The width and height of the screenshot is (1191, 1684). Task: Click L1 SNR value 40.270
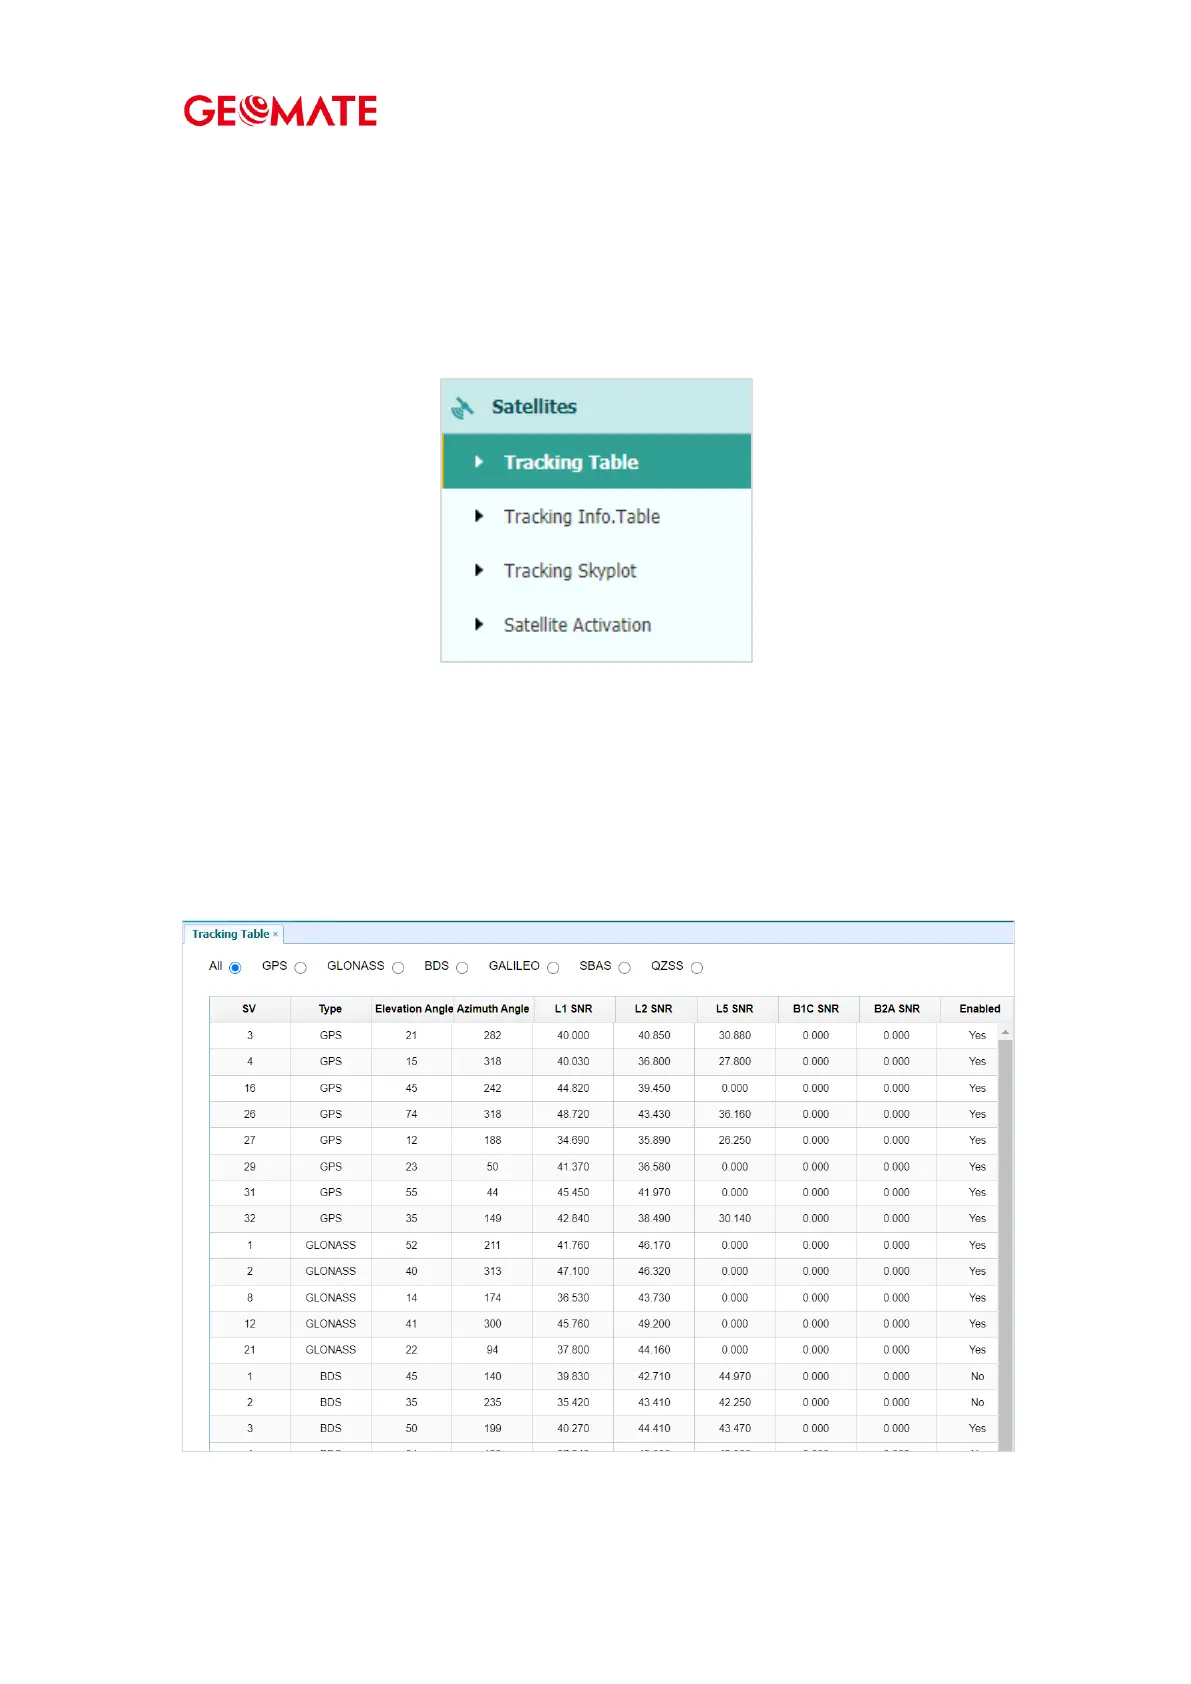tap(573, 1428)
